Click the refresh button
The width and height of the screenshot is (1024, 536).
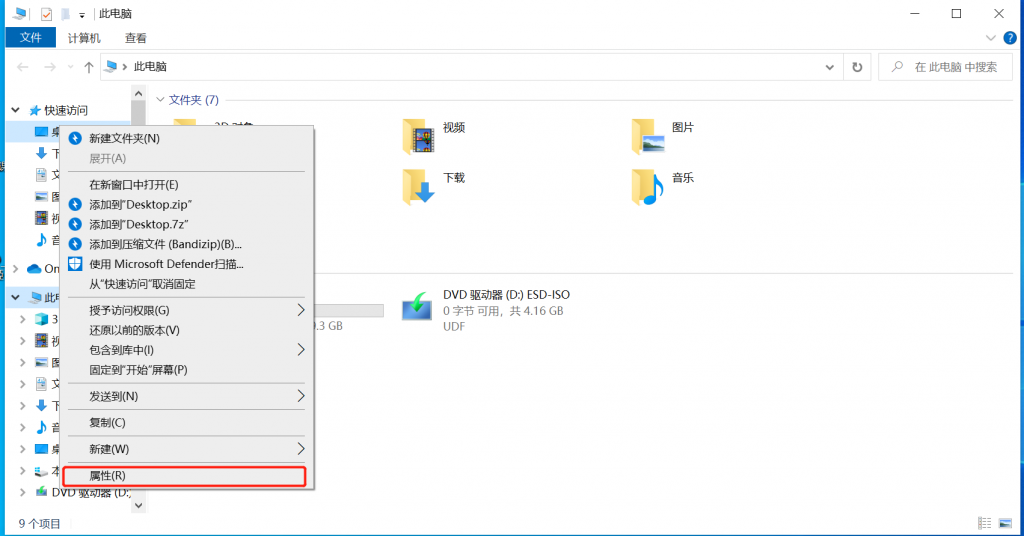857,67
